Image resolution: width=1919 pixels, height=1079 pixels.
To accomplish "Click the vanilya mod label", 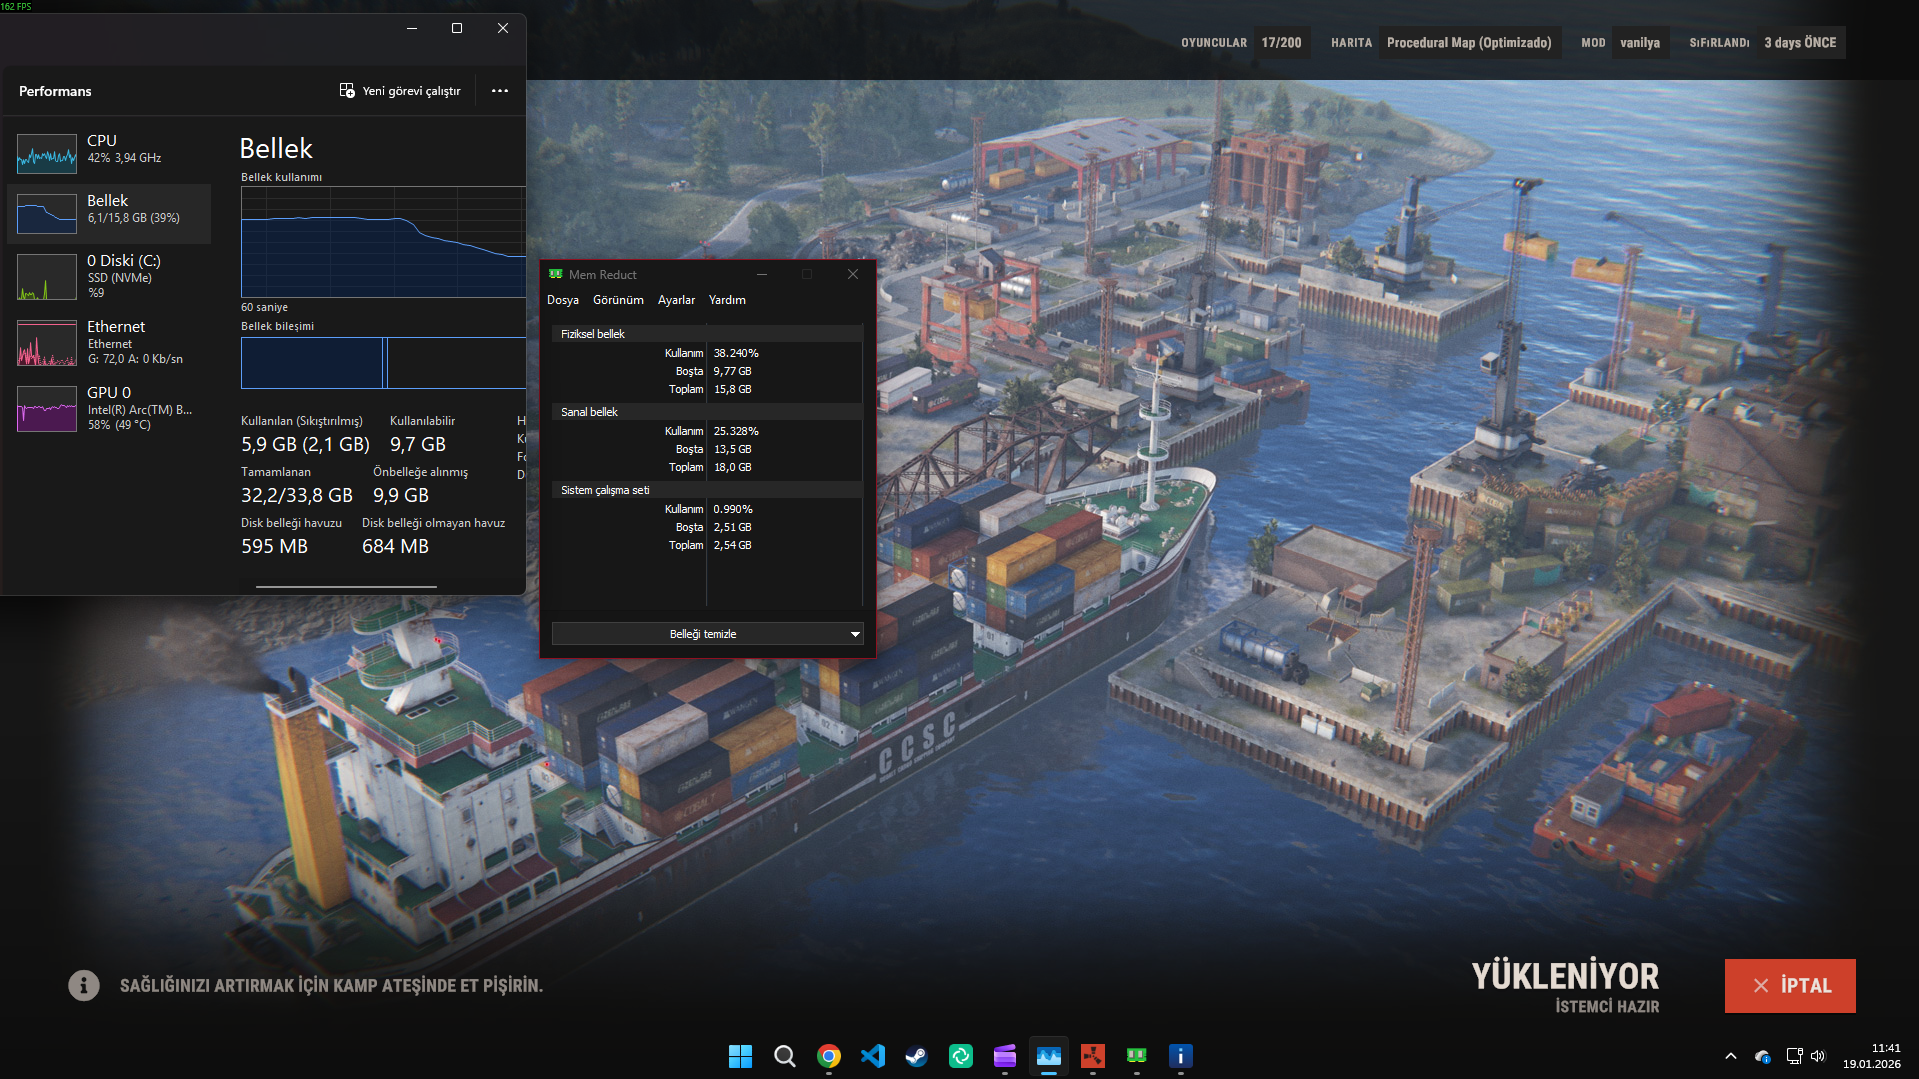I will click(1640, 43).
